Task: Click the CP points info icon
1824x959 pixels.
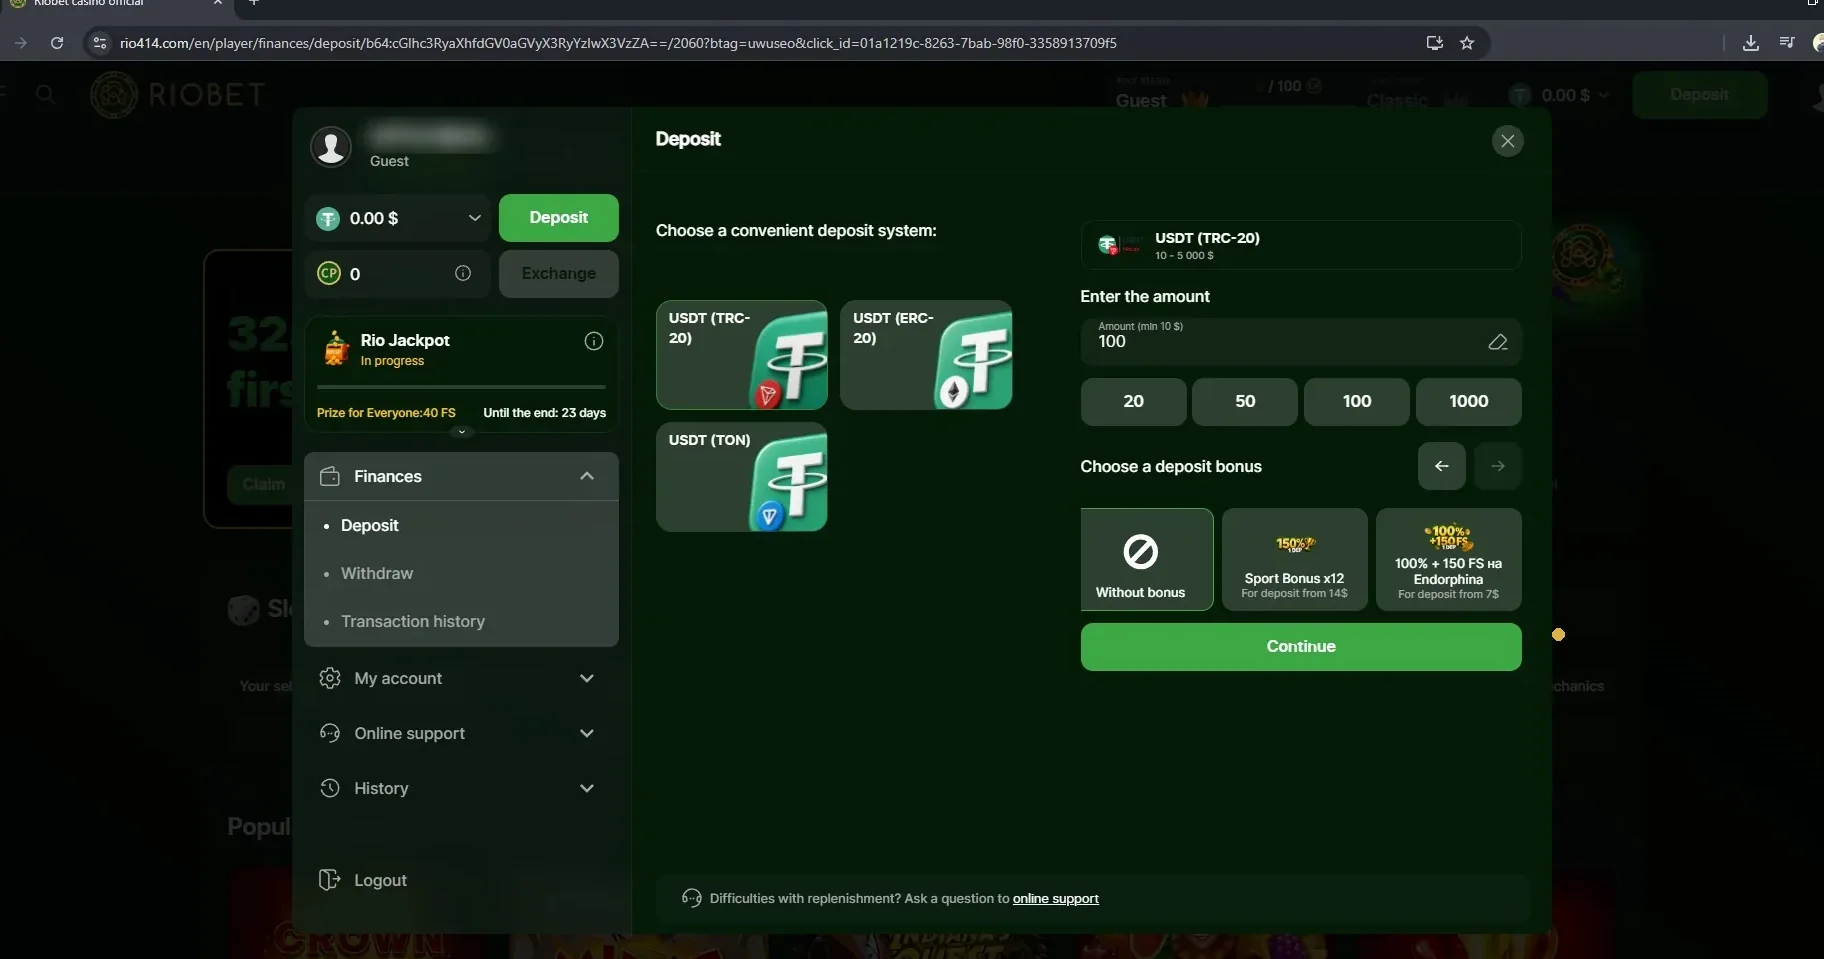Action: (x=463, y=273)
